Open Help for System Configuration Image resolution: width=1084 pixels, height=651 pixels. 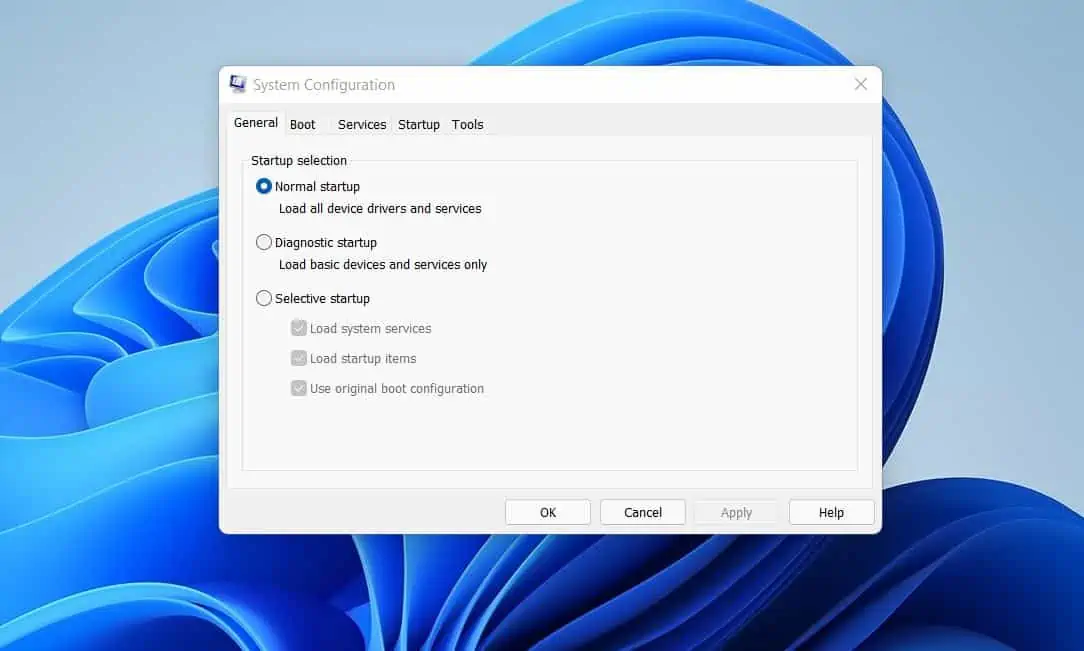click(832, 512)
